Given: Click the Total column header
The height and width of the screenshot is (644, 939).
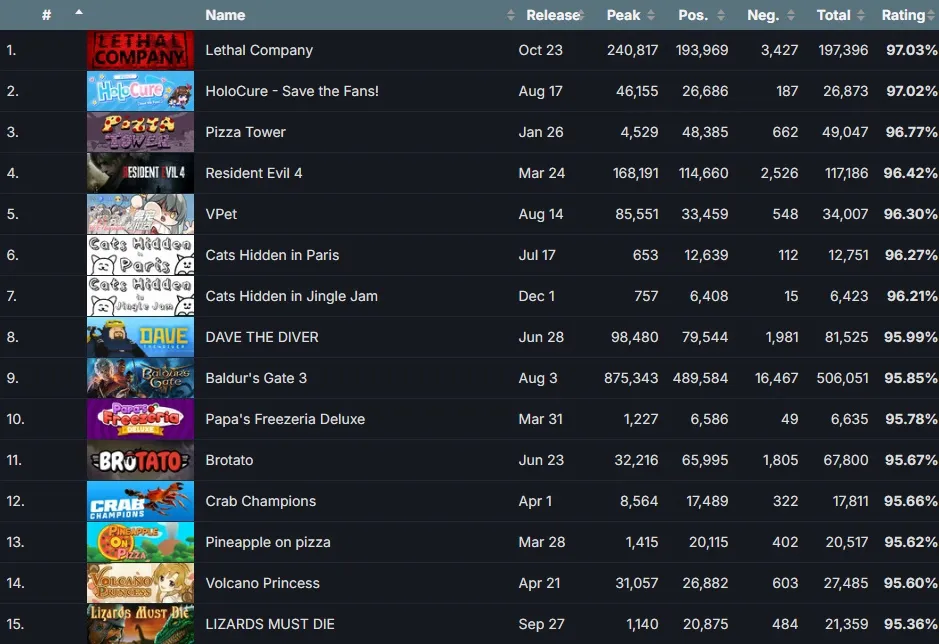Looking at the screenshot, I should coord(833,15).
